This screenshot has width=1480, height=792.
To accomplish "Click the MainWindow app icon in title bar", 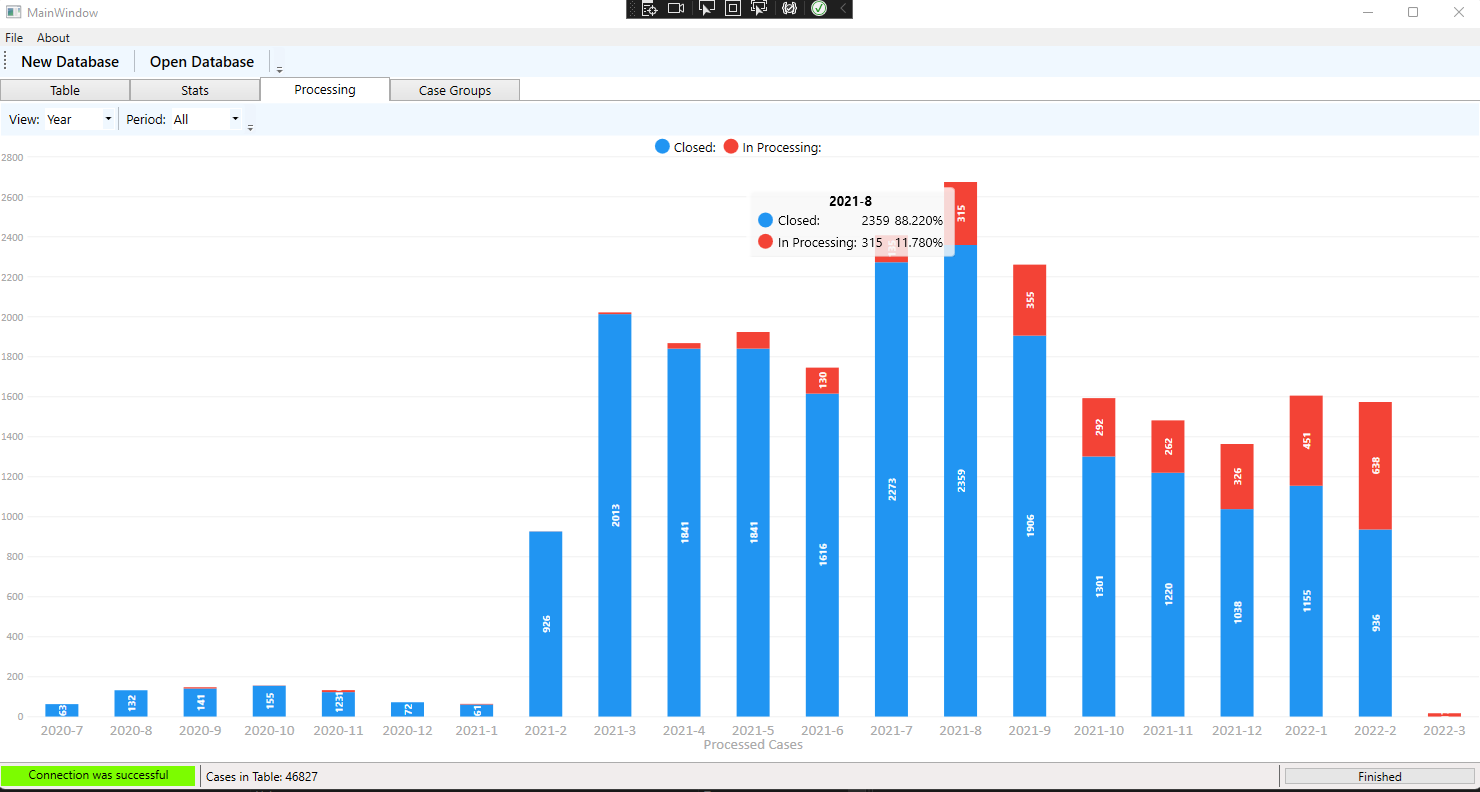I will tap(13, 12).
